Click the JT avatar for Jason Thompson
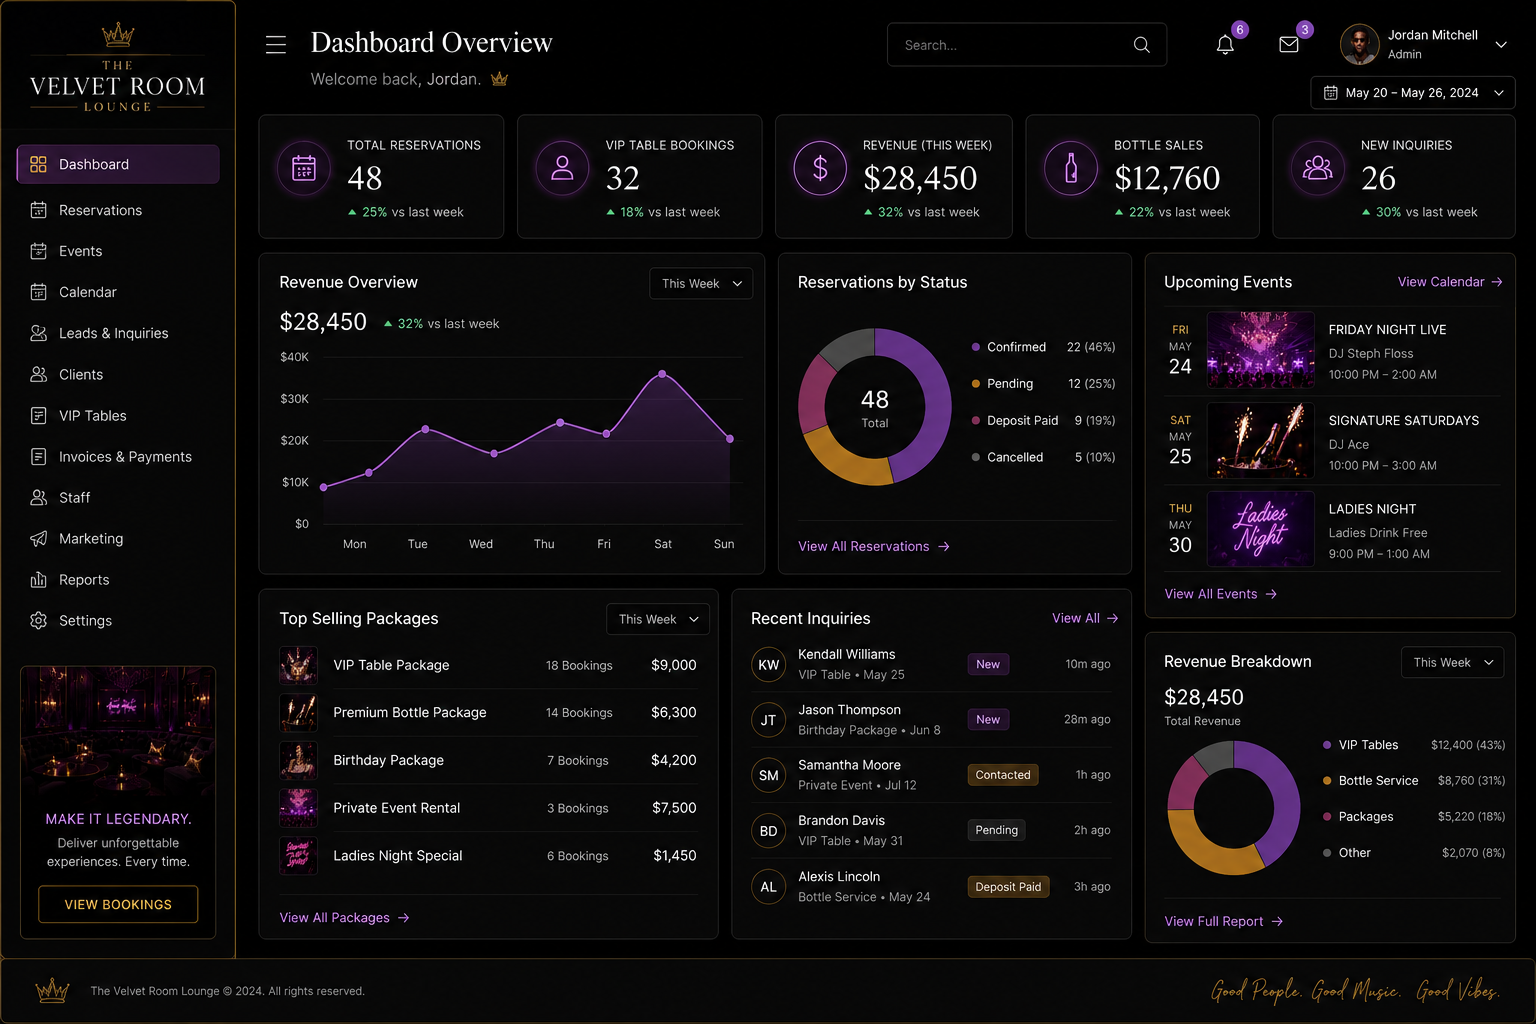This screenshot has width=1536, height=1024. pos(768,720)
